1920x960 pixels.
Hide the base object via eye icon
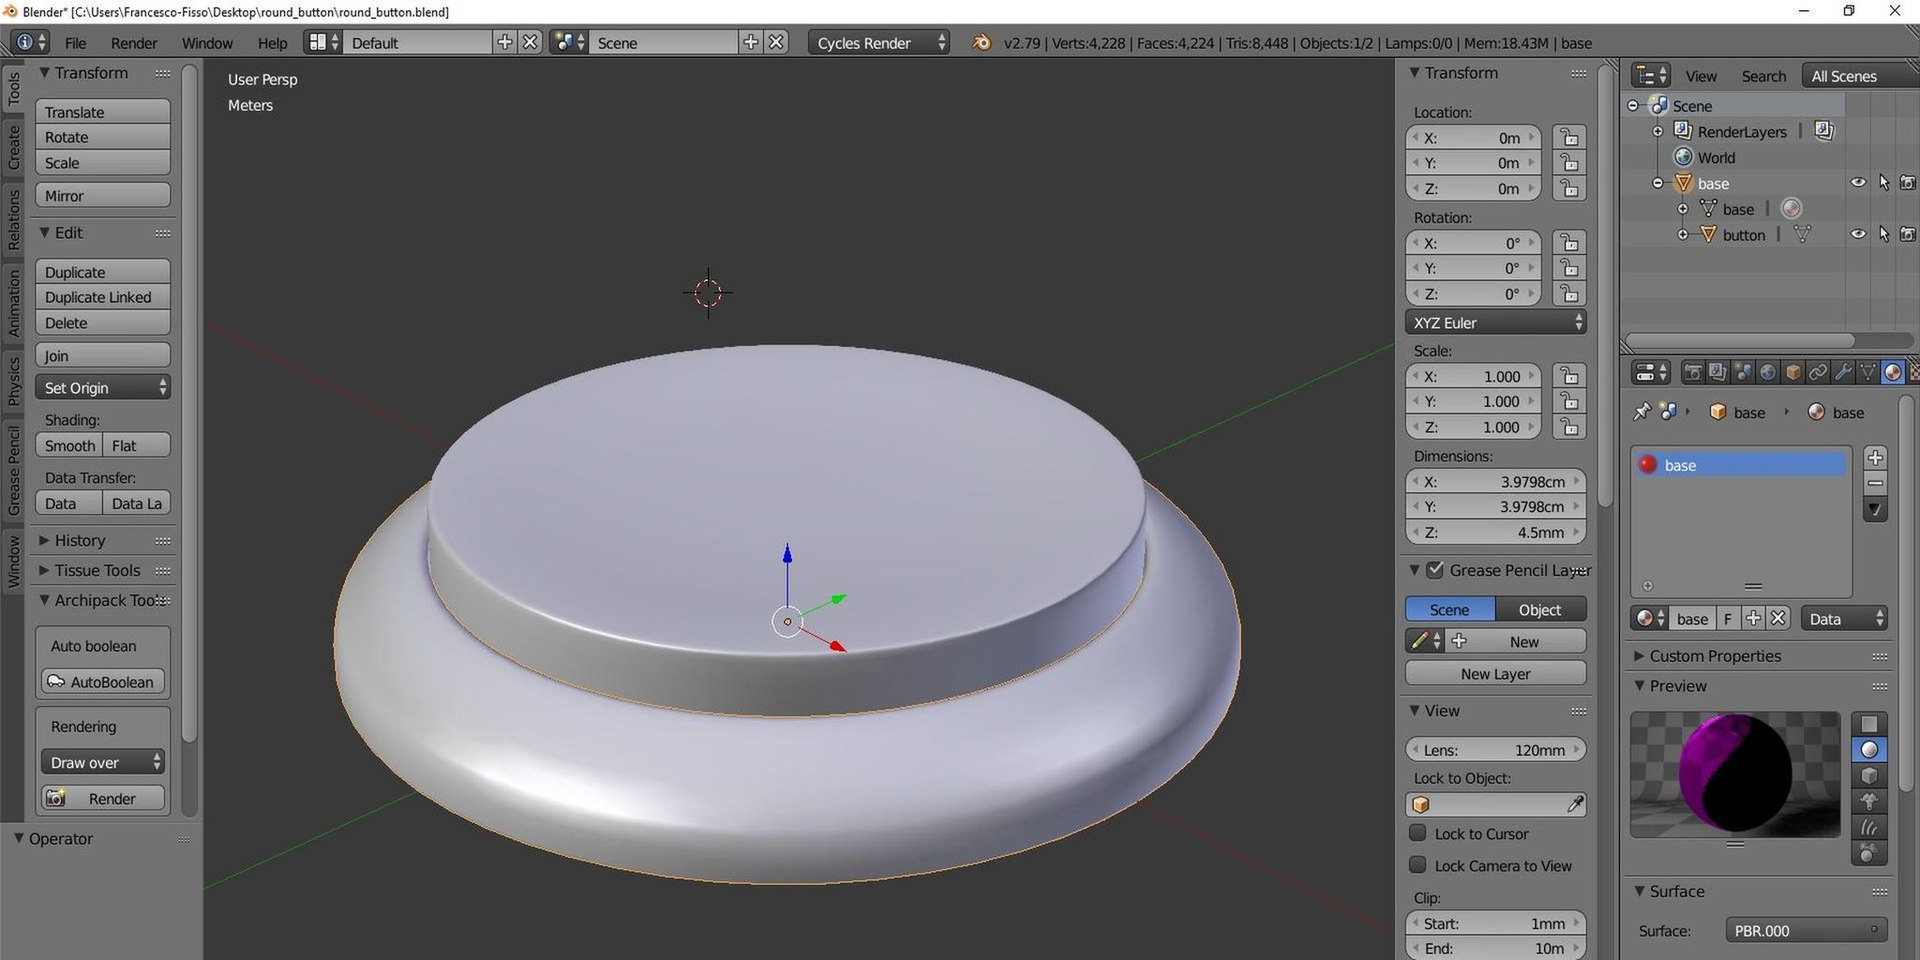pyautogui.click(x=1858, y=183)
